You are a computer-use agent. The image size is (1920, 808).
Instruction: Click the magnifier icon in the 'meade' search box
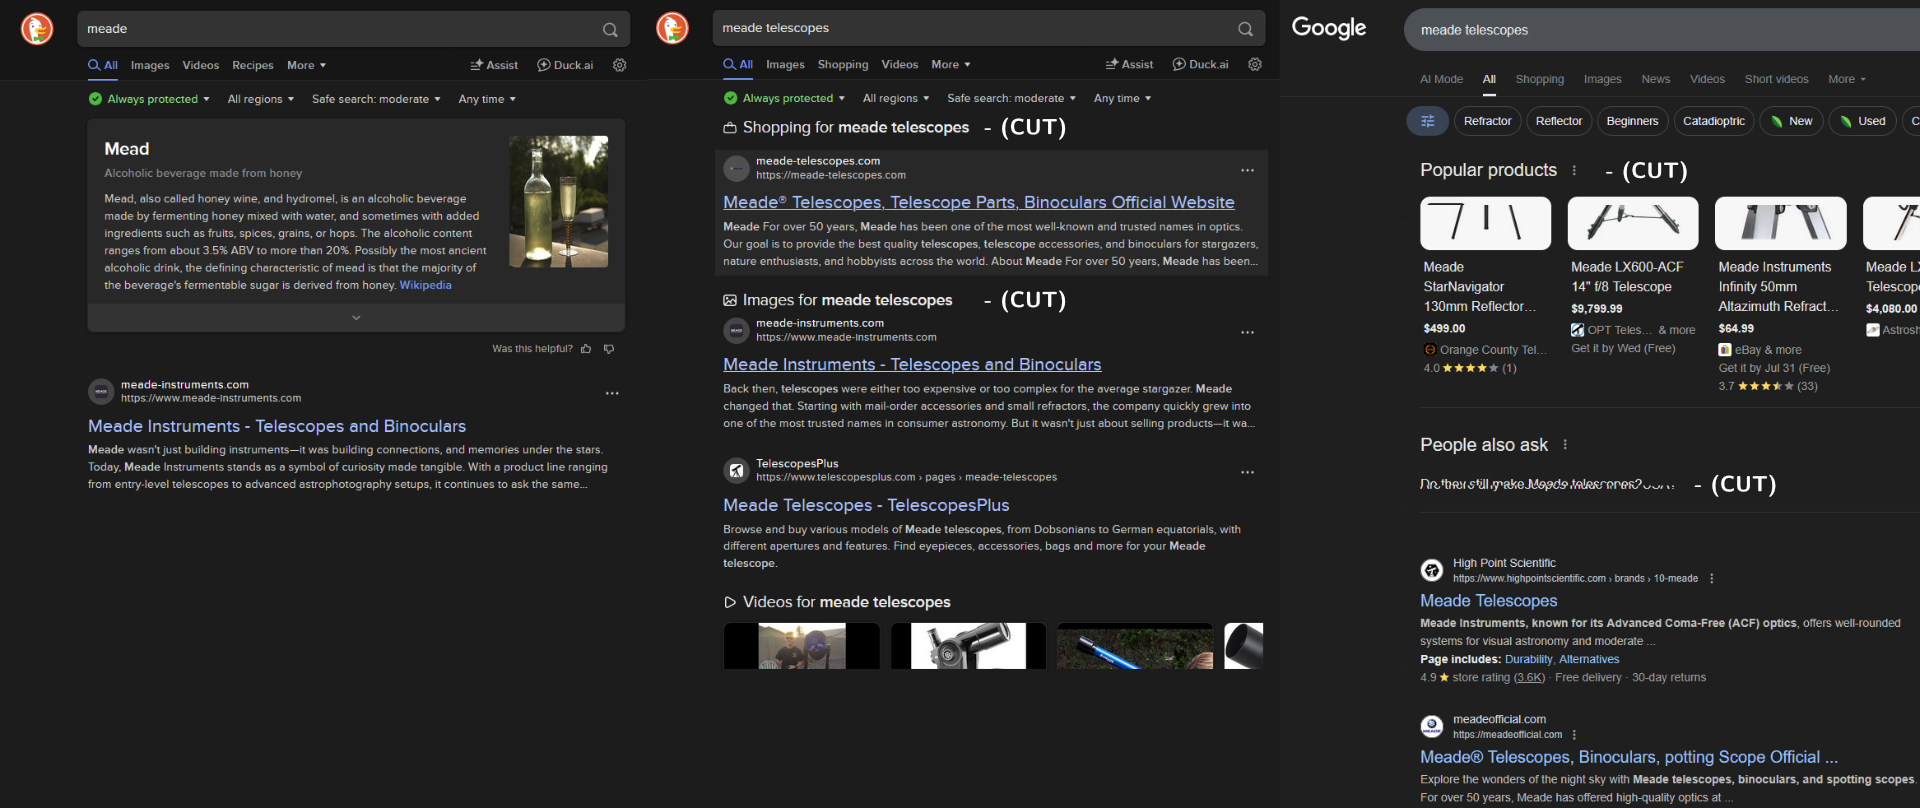pos(610,30)
